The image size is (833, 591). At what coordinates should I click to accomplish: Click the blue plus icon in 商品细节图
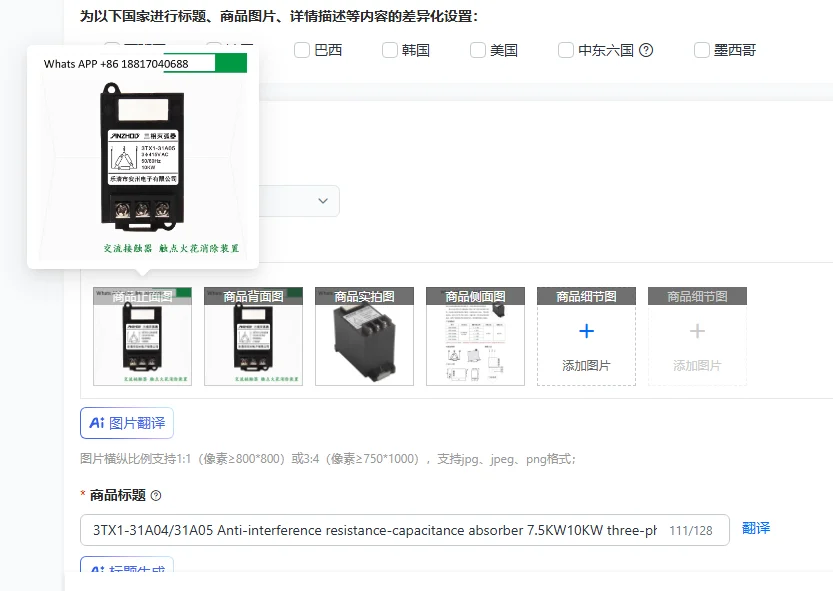(x=586, y=331)
